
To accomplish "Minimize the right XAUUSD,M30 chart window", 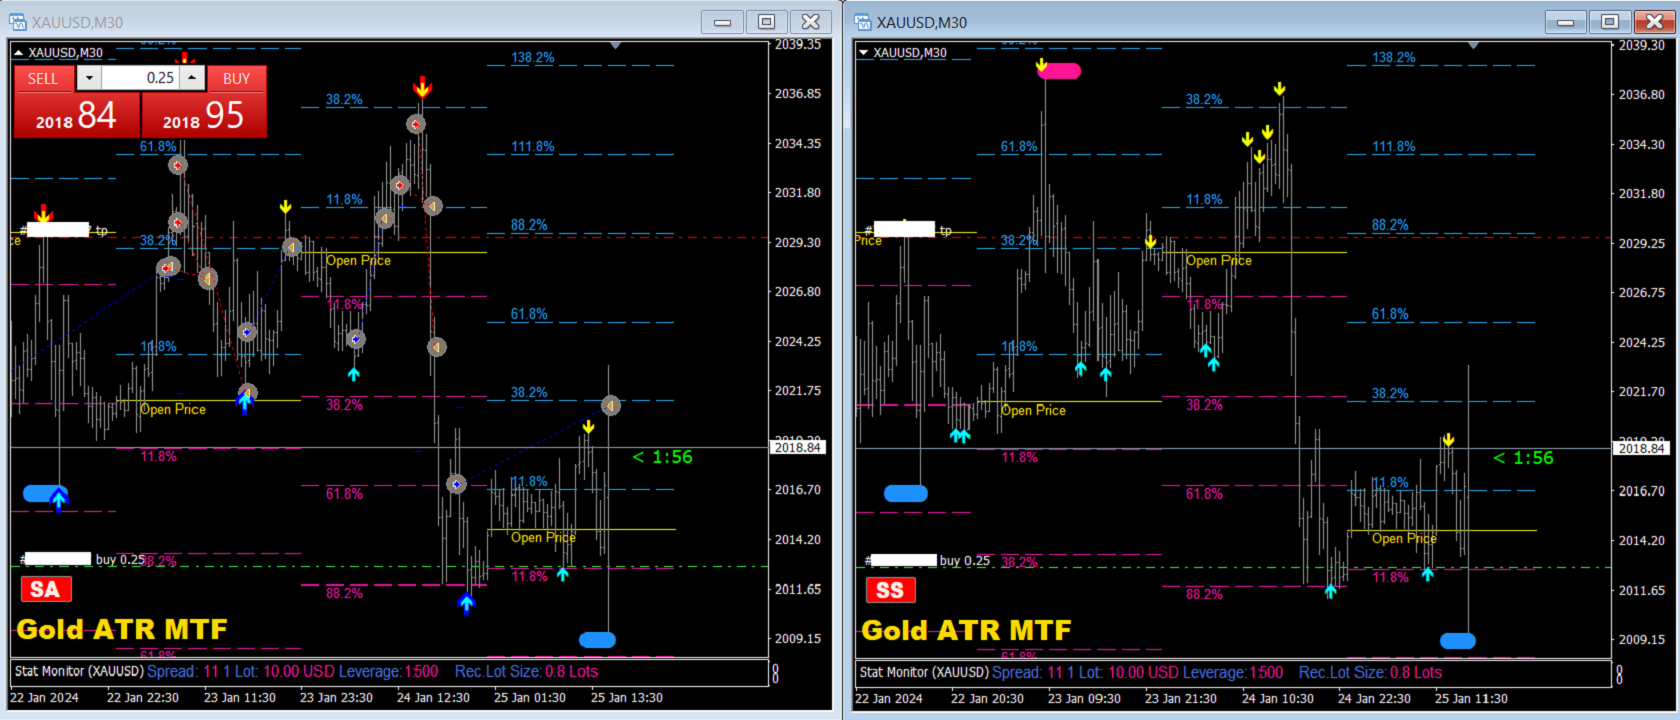I will tap(1566, 22).
